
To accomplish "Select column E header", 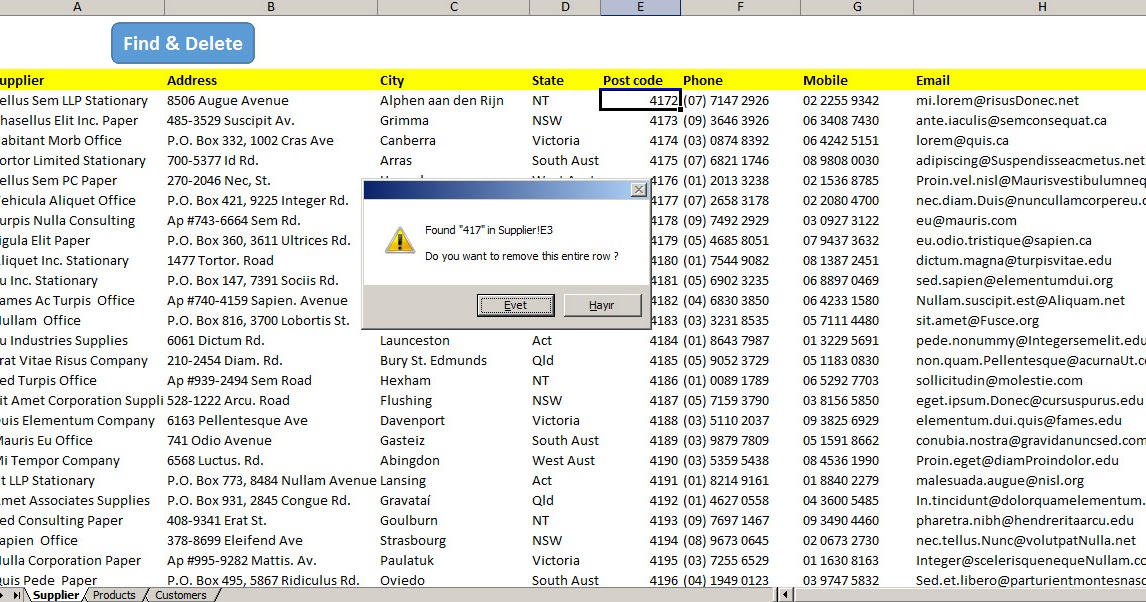I will (x=640, y=6).
